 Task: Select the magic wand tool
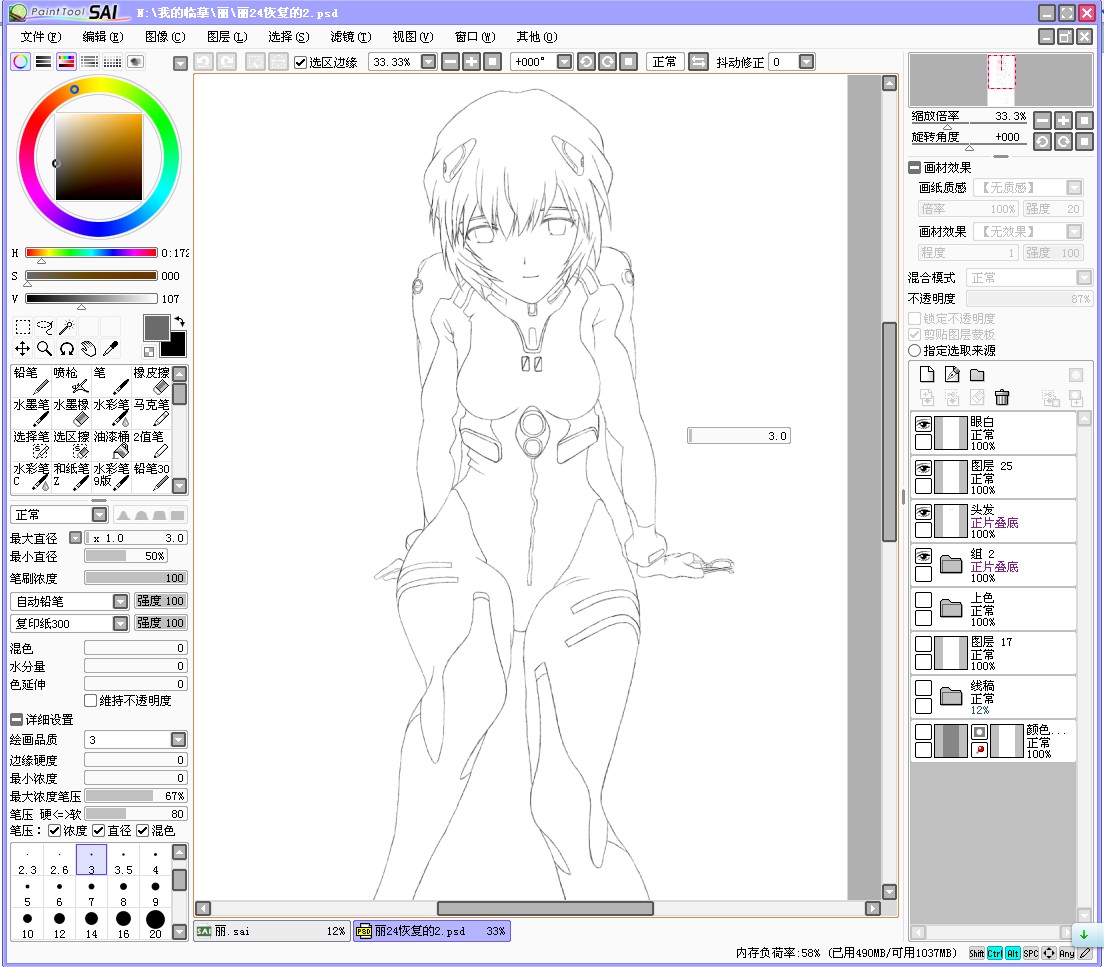[x=67, y=327]
